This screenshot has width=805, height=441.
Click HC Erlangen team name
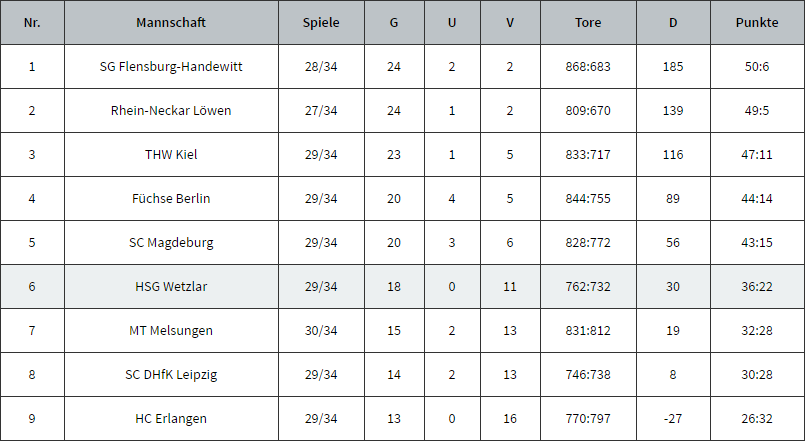click(x=171, y=418)
